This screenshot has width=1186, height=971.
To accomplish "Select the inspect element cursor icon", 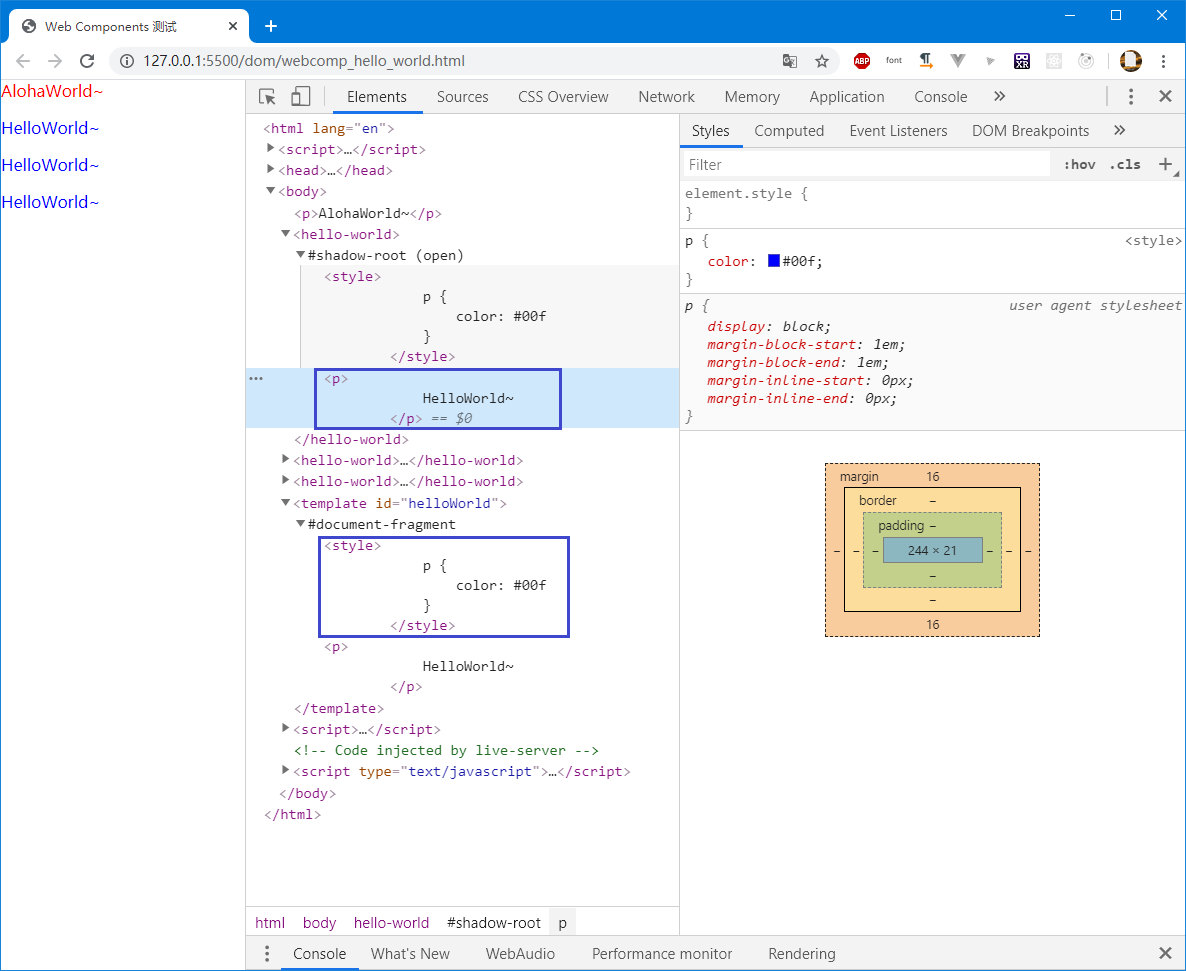I will pos(265,95).
